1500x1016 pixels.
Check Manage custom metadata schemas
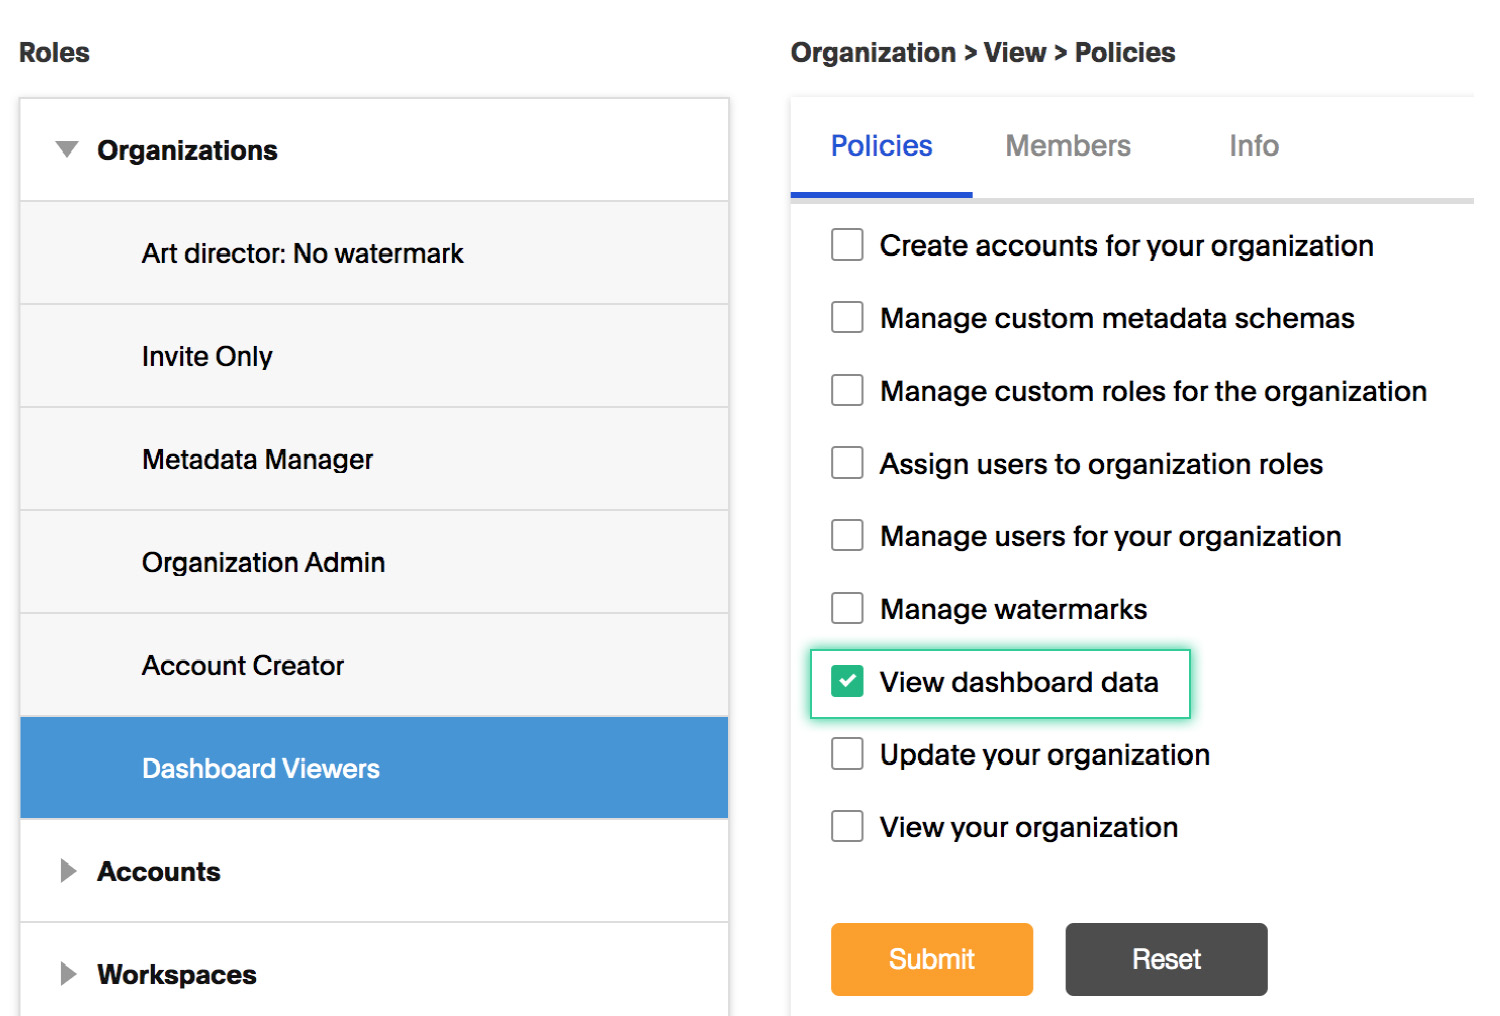coord(847,318)
